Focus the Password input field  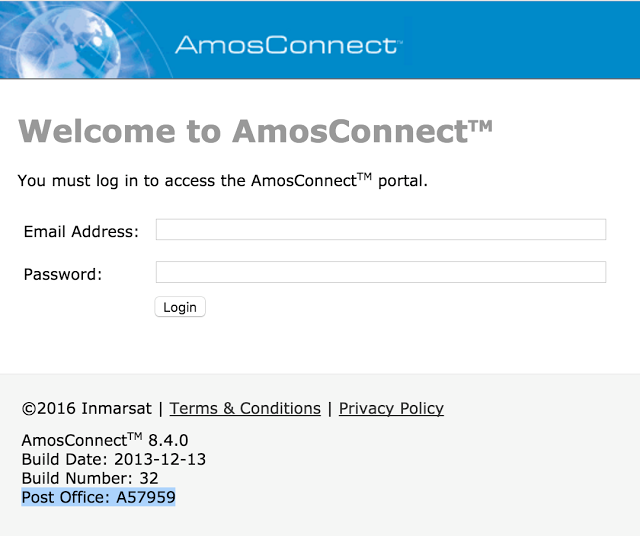(x=380, y=272)
